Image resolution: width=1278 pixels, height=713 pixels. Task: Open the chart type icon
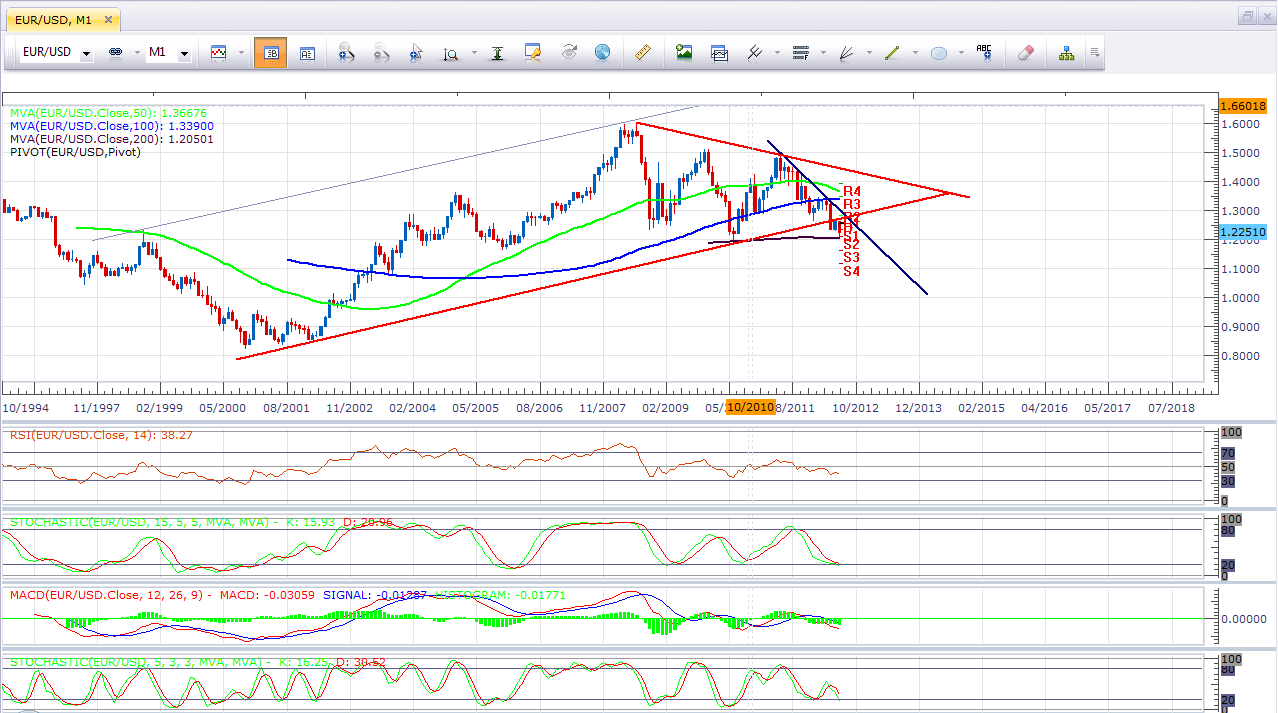(x=218, y=53)
